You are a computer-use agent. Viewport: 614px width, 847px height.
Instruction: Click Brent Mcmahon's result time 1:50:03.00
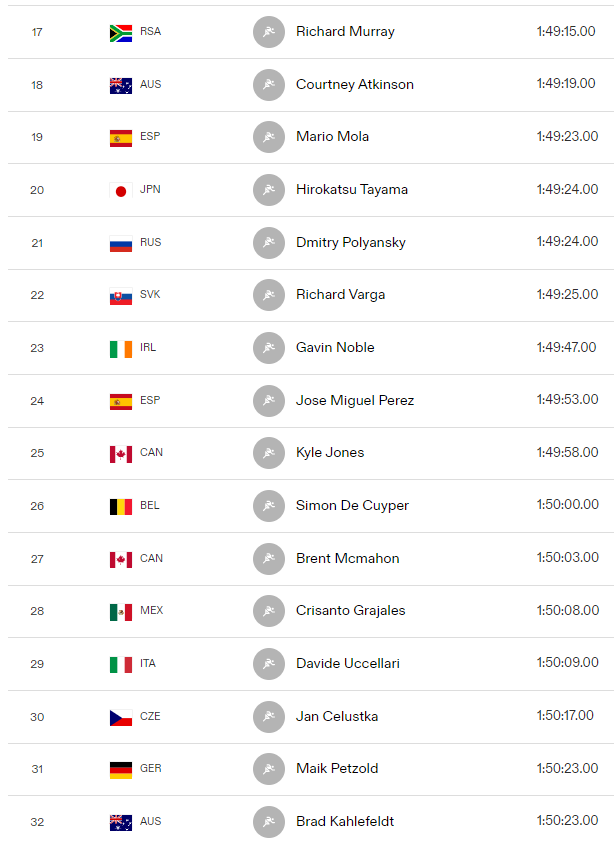coord(567,557)
